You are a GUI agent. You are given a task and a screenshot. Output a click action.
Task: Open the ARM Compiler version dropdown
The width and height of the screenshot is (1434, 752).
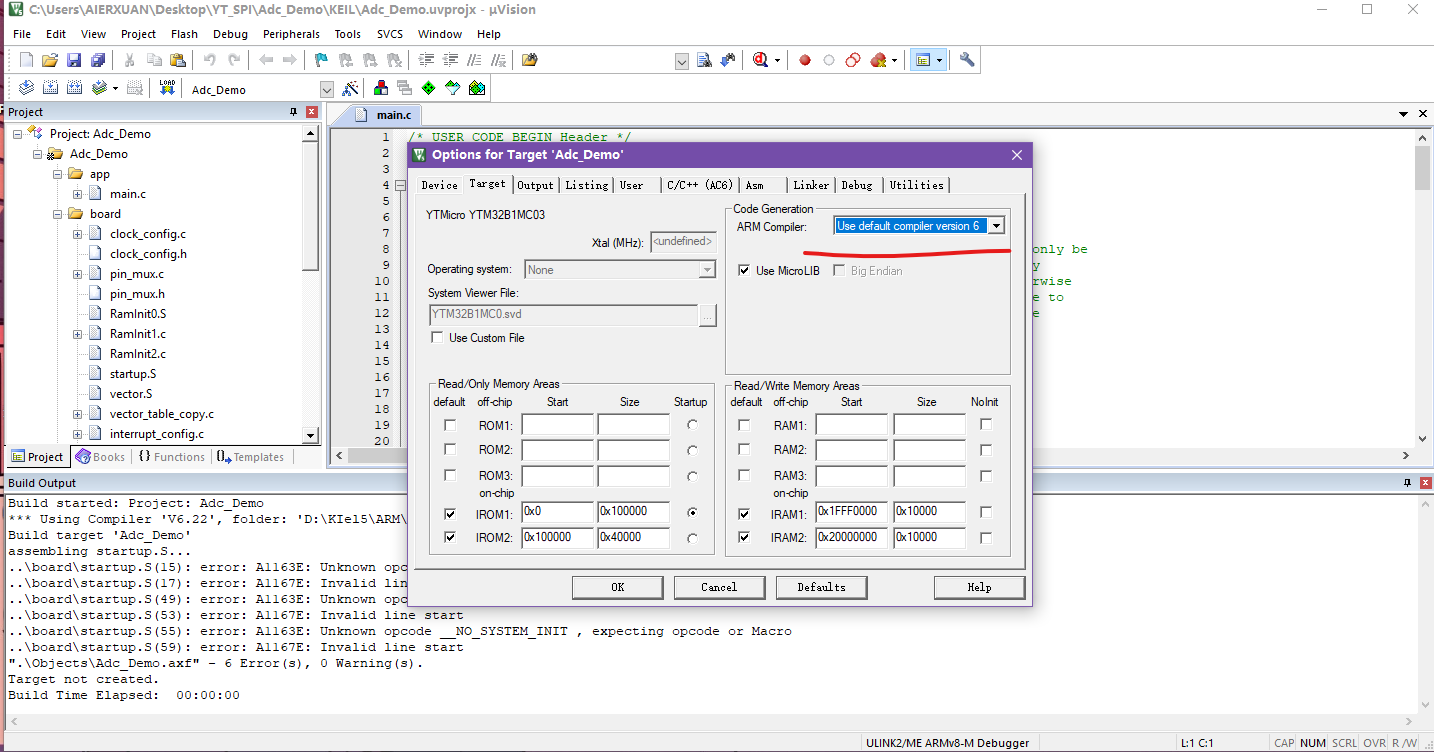click(996, 226)
